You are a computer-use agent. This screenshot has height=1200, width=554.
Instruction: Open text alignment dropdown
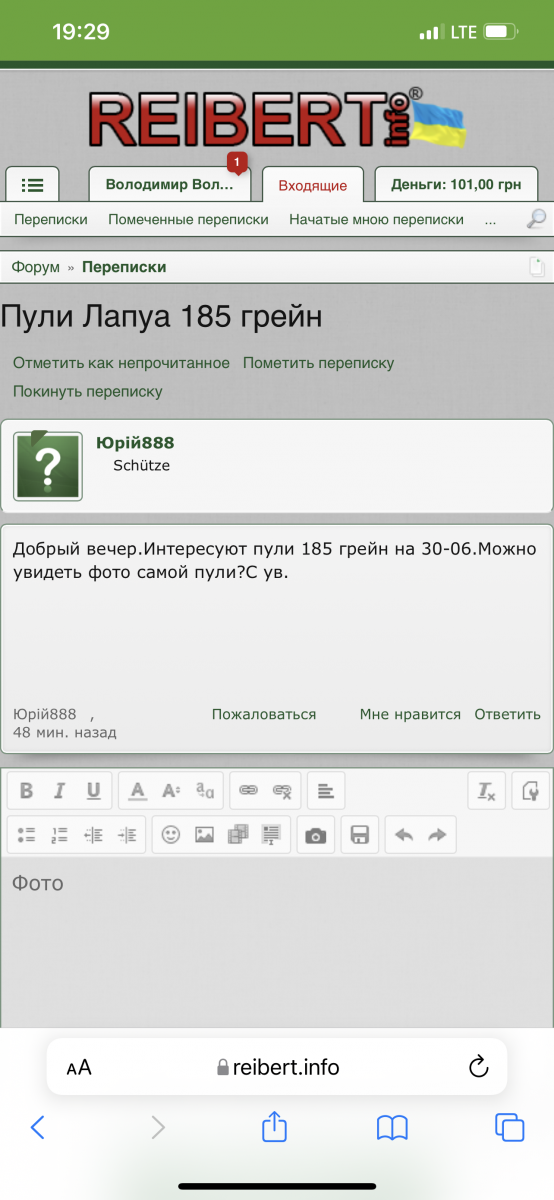pos(325,791)
